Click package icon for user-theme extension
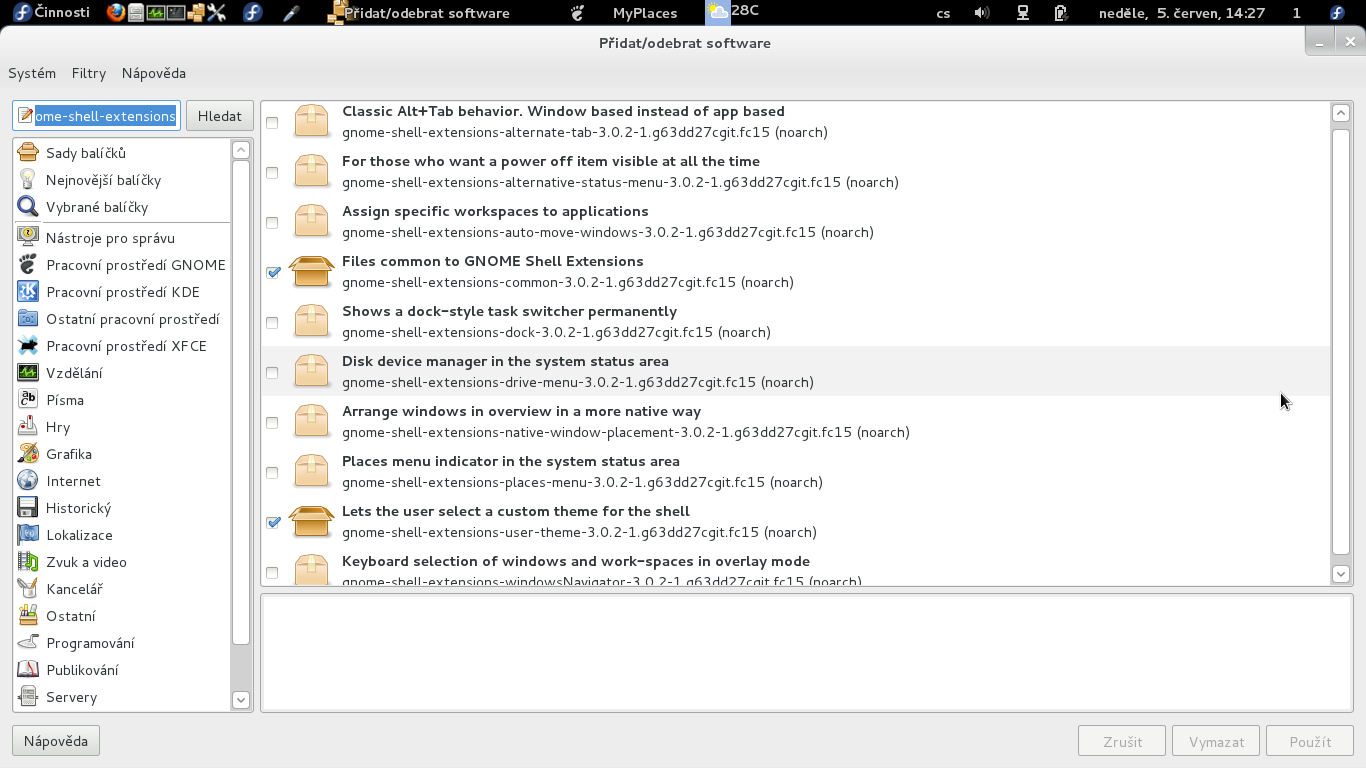 tap(311, 521)
